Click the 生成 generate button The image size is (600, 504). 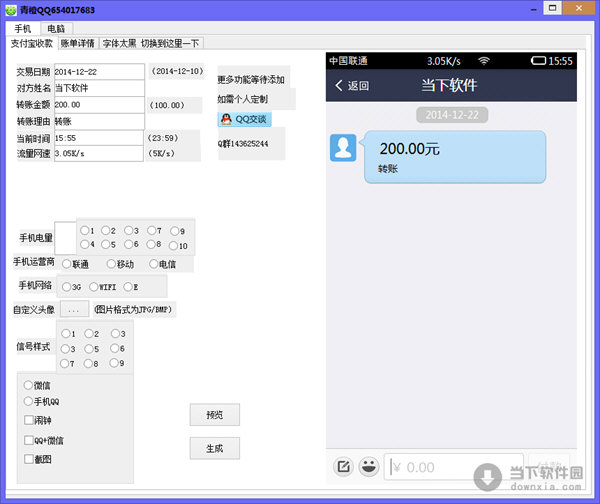[x=215, y=448]
